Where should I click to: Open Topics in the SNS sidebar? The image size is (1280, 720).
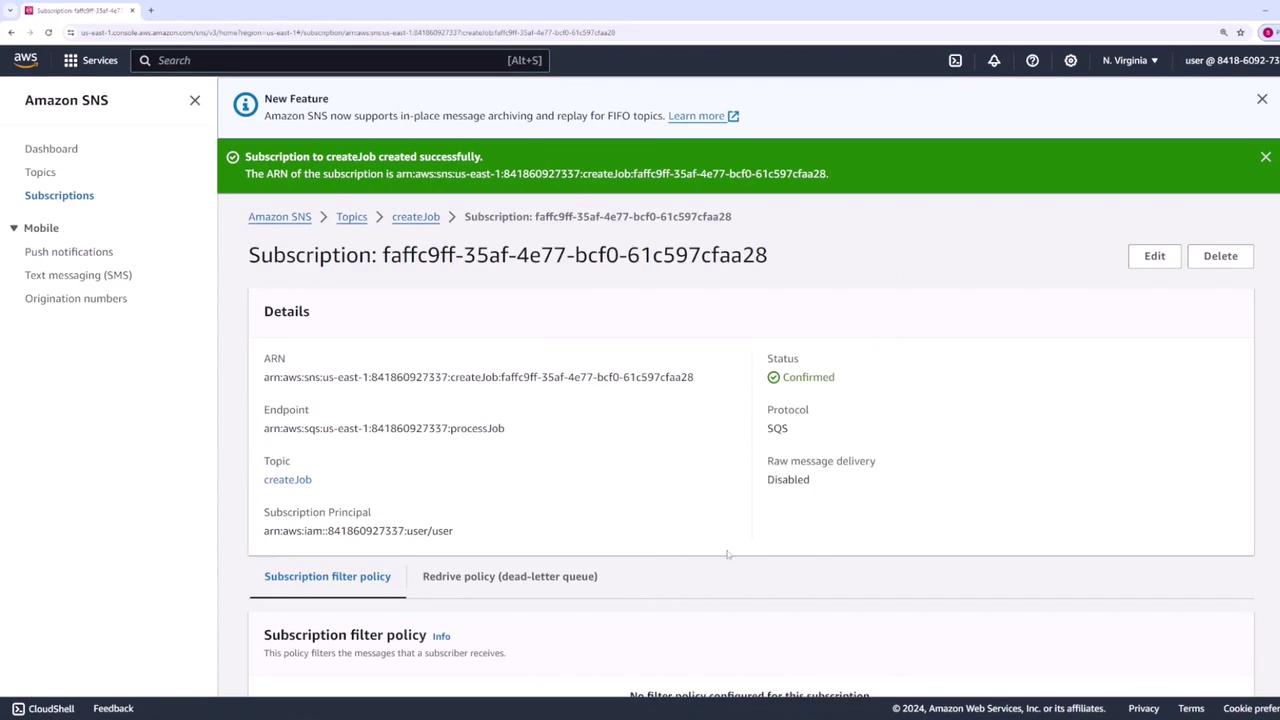[40, 172]
